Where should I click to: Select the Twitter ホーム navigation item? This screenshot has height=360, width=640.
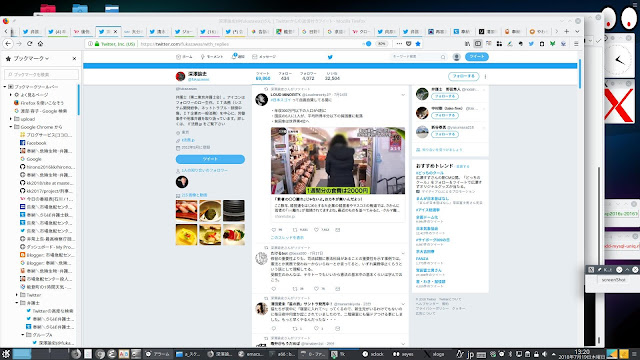(x=184, y=57)
